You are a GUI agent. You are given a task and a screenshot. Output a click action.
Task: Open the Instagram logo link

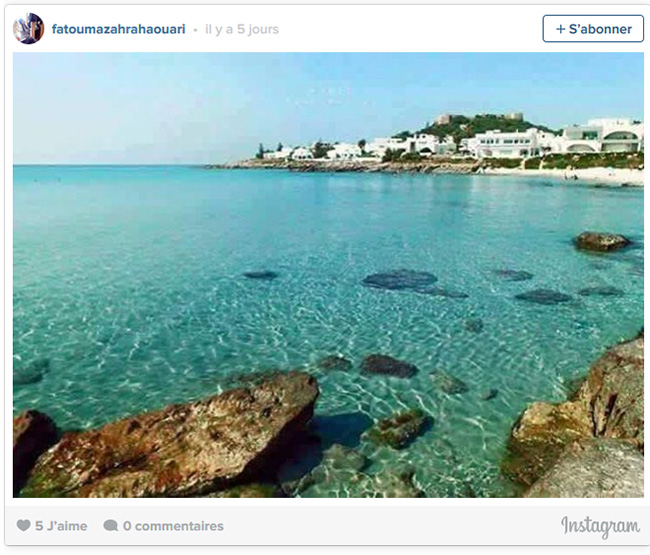[x=600, y=527]
